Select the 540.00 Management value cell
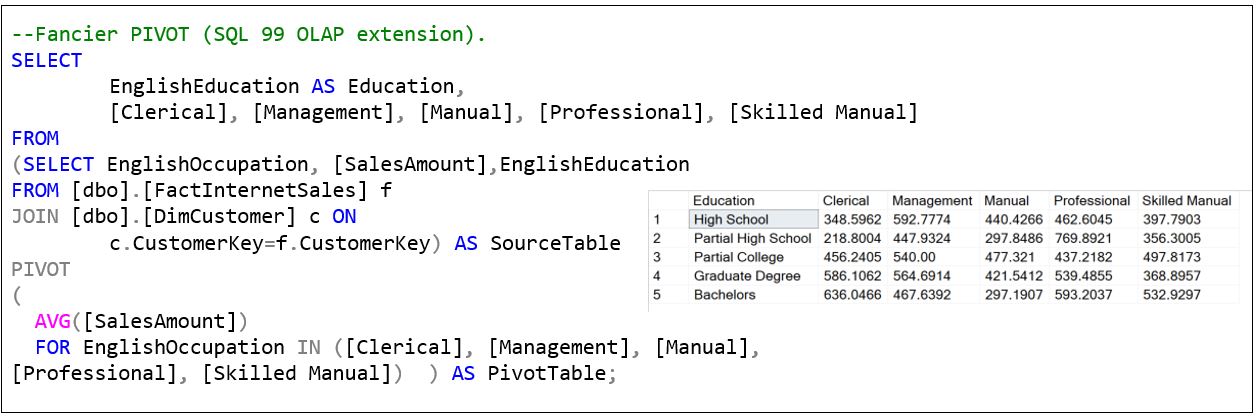Image resolution: width=1258 pixels, height=418 pixels. point(913,258)
